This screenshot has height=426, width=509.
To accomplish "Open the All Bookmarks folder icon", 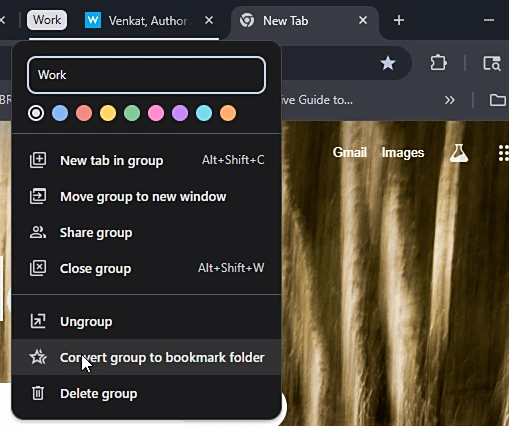I will [497, 100].
